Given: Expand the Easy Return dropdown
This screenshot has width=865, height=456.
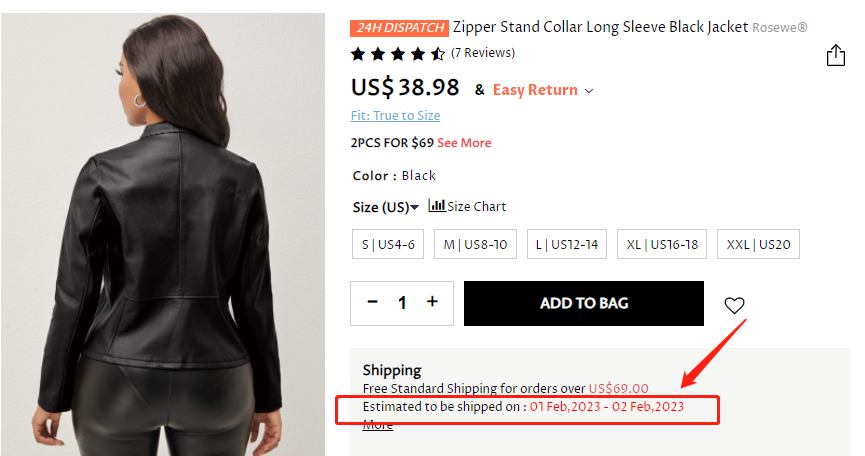Looking at the screenshot, I should point(543,90).
